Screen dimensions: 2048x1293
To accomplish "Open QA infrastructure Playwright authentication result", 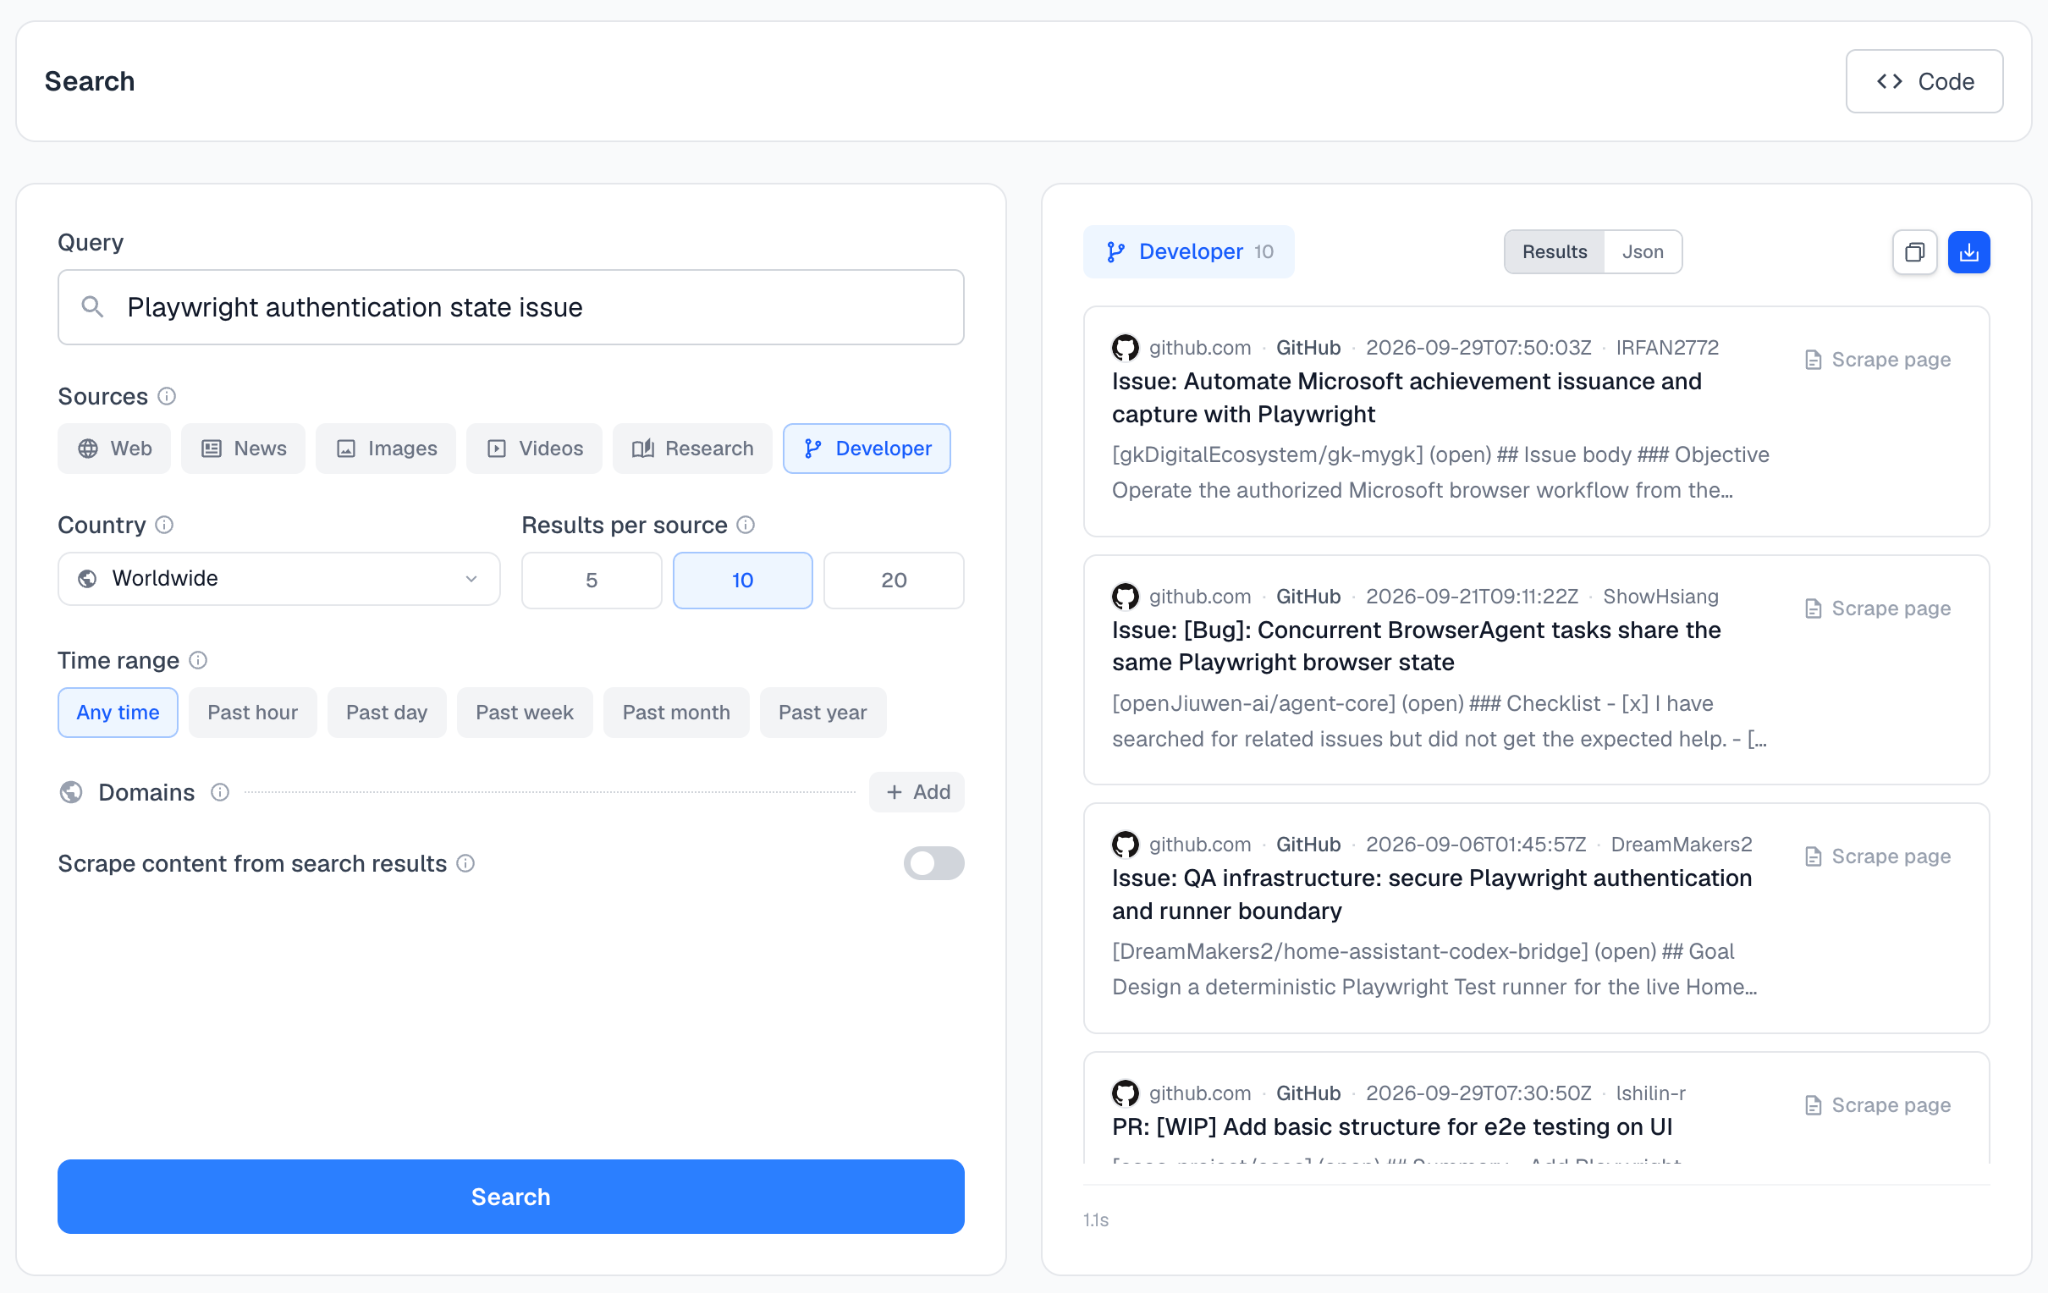I will pos(1432,894).
